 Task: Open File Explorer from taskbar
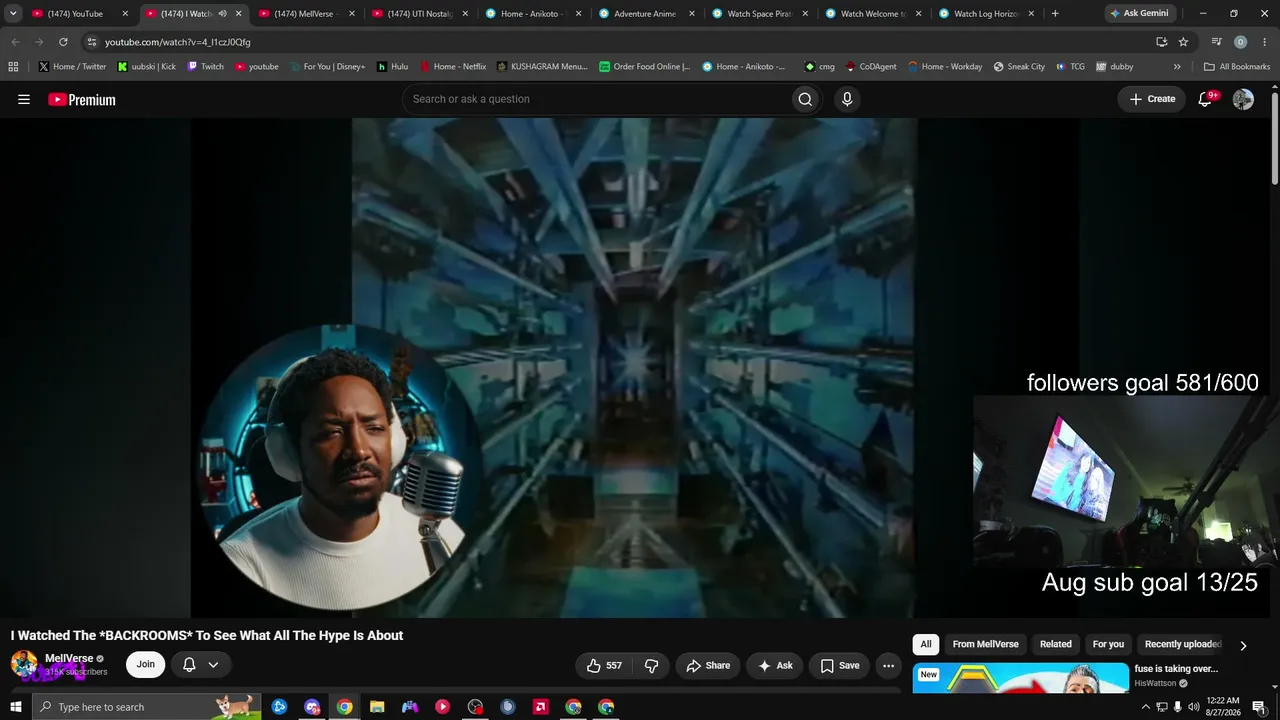pos(377,707)
